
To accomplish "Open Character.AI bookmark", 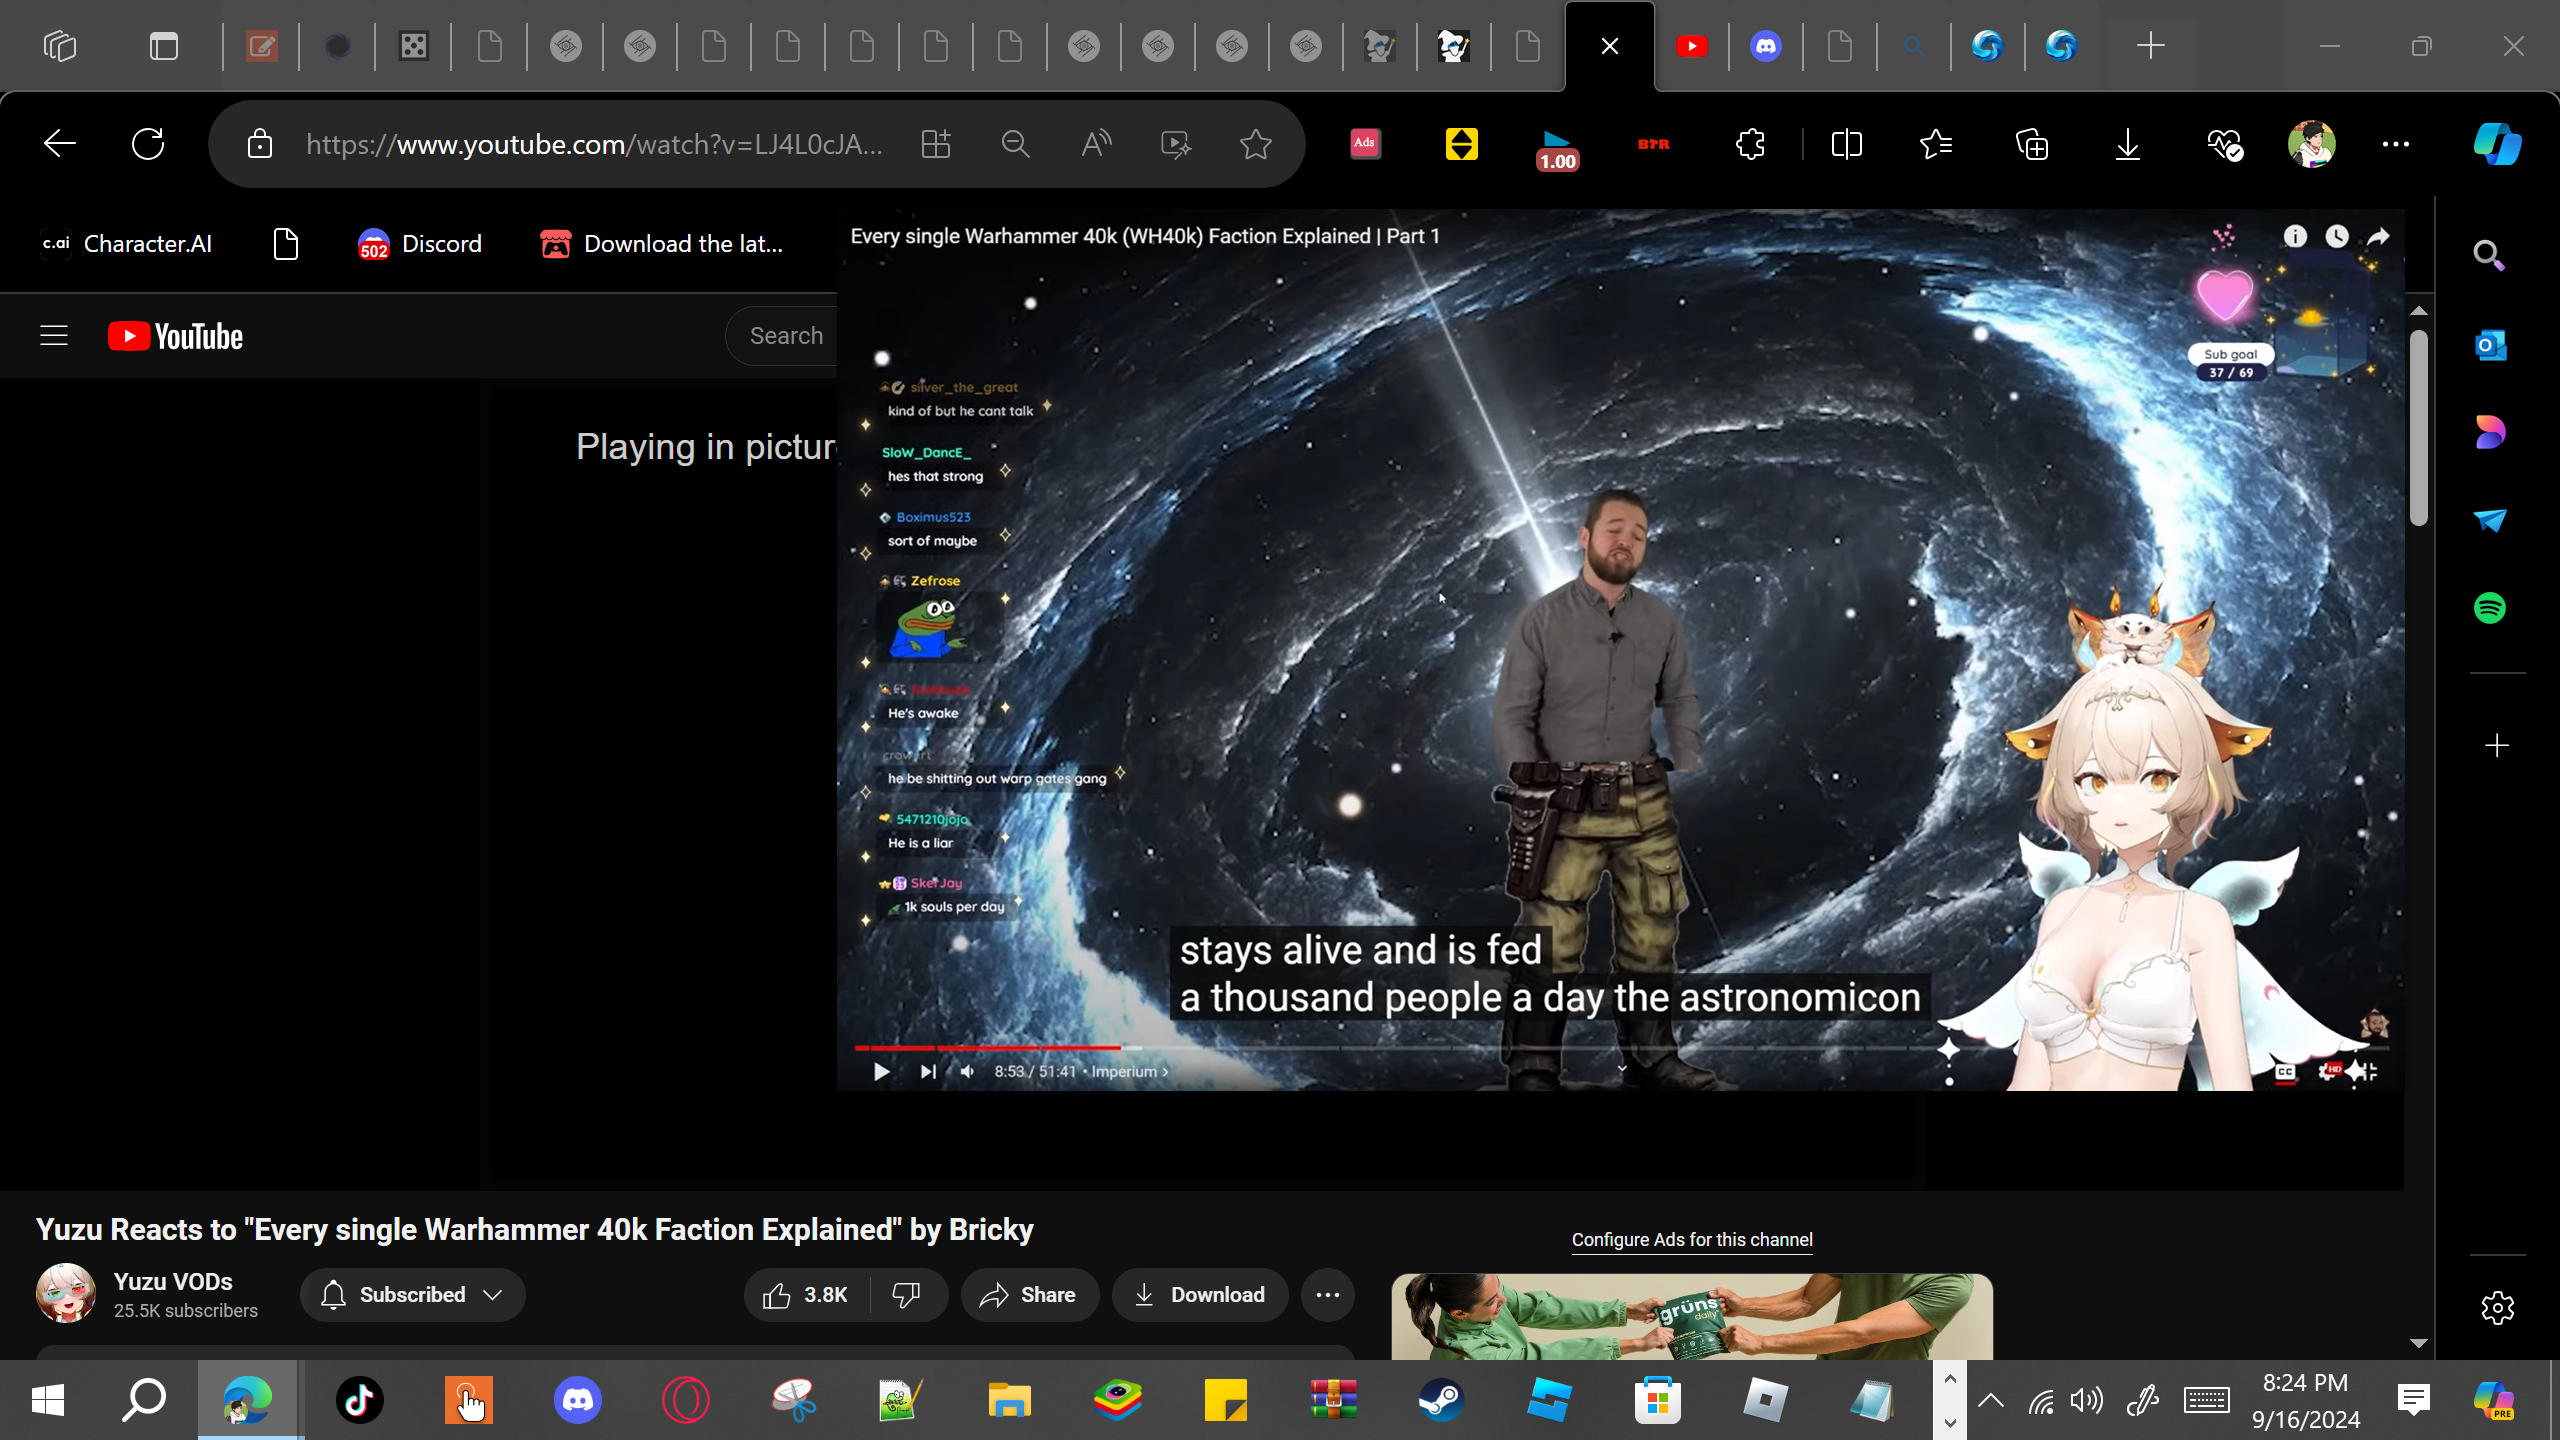I will coord(127,244).
